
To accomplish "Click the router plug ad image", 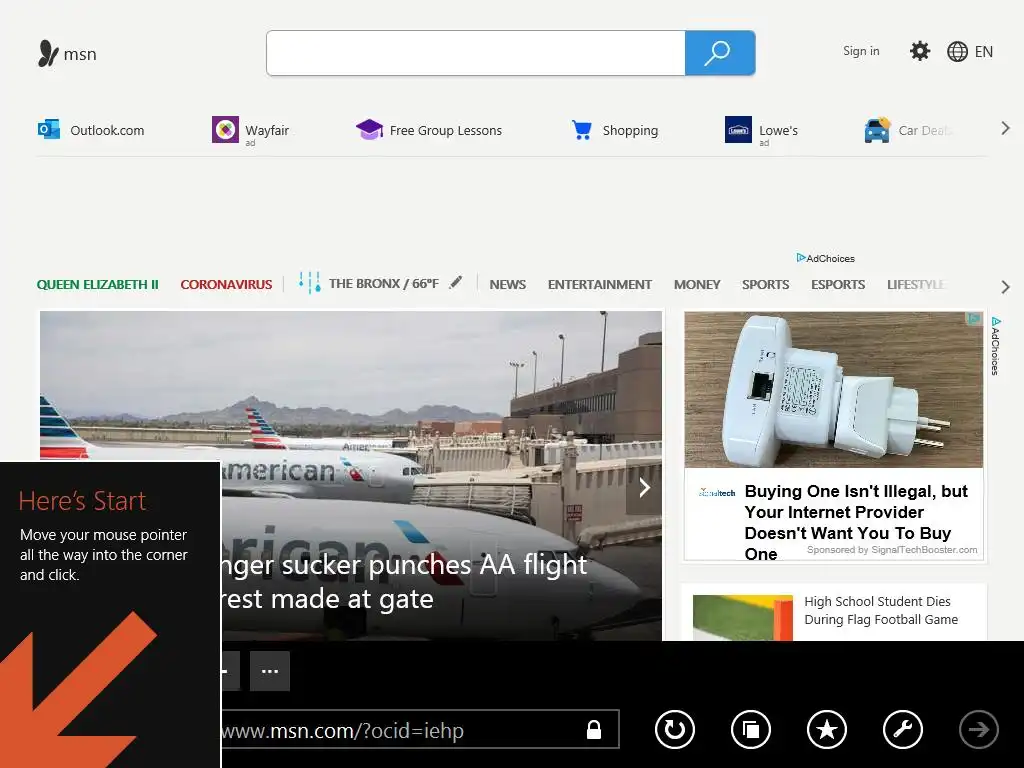I will tap(833, 389).
